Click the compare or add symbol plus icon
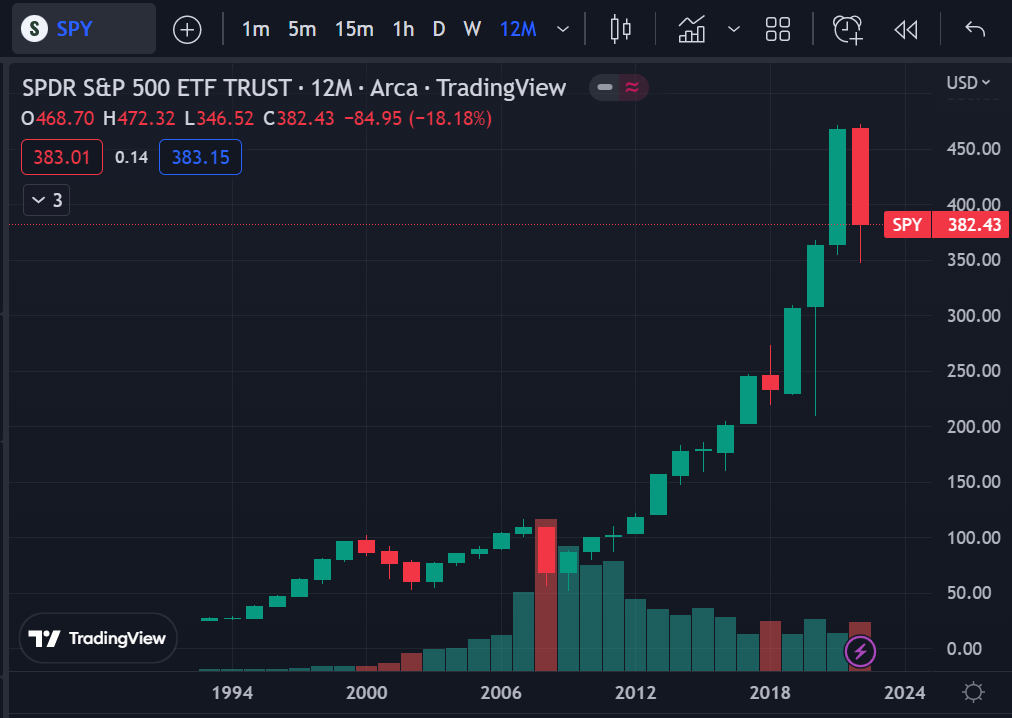 [187, 30]
